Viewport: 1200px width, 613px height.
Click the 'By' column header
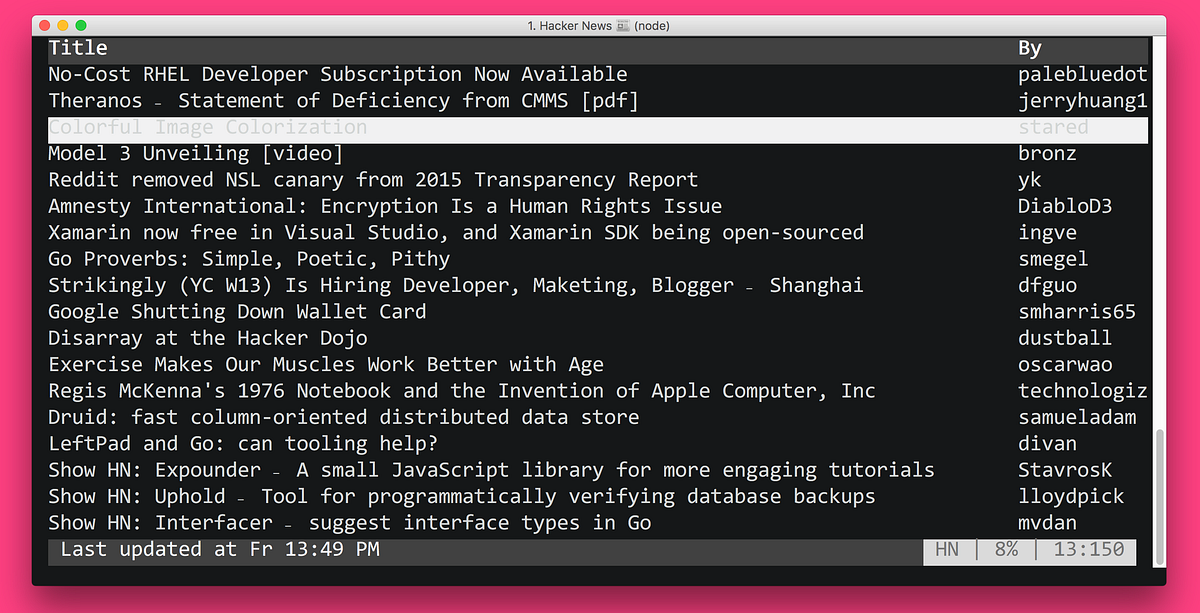pyautogui.click(x=1030, y=47)
